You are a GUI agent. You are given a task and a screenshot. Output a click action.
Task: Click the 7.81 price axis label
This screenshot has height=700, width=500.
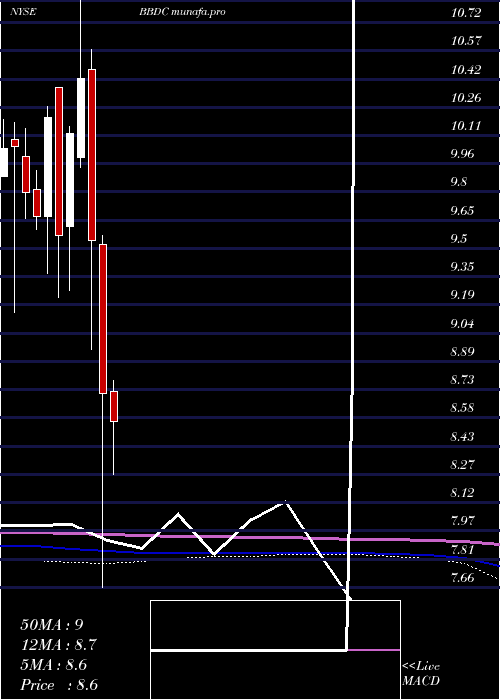click(x=464, y=549)
